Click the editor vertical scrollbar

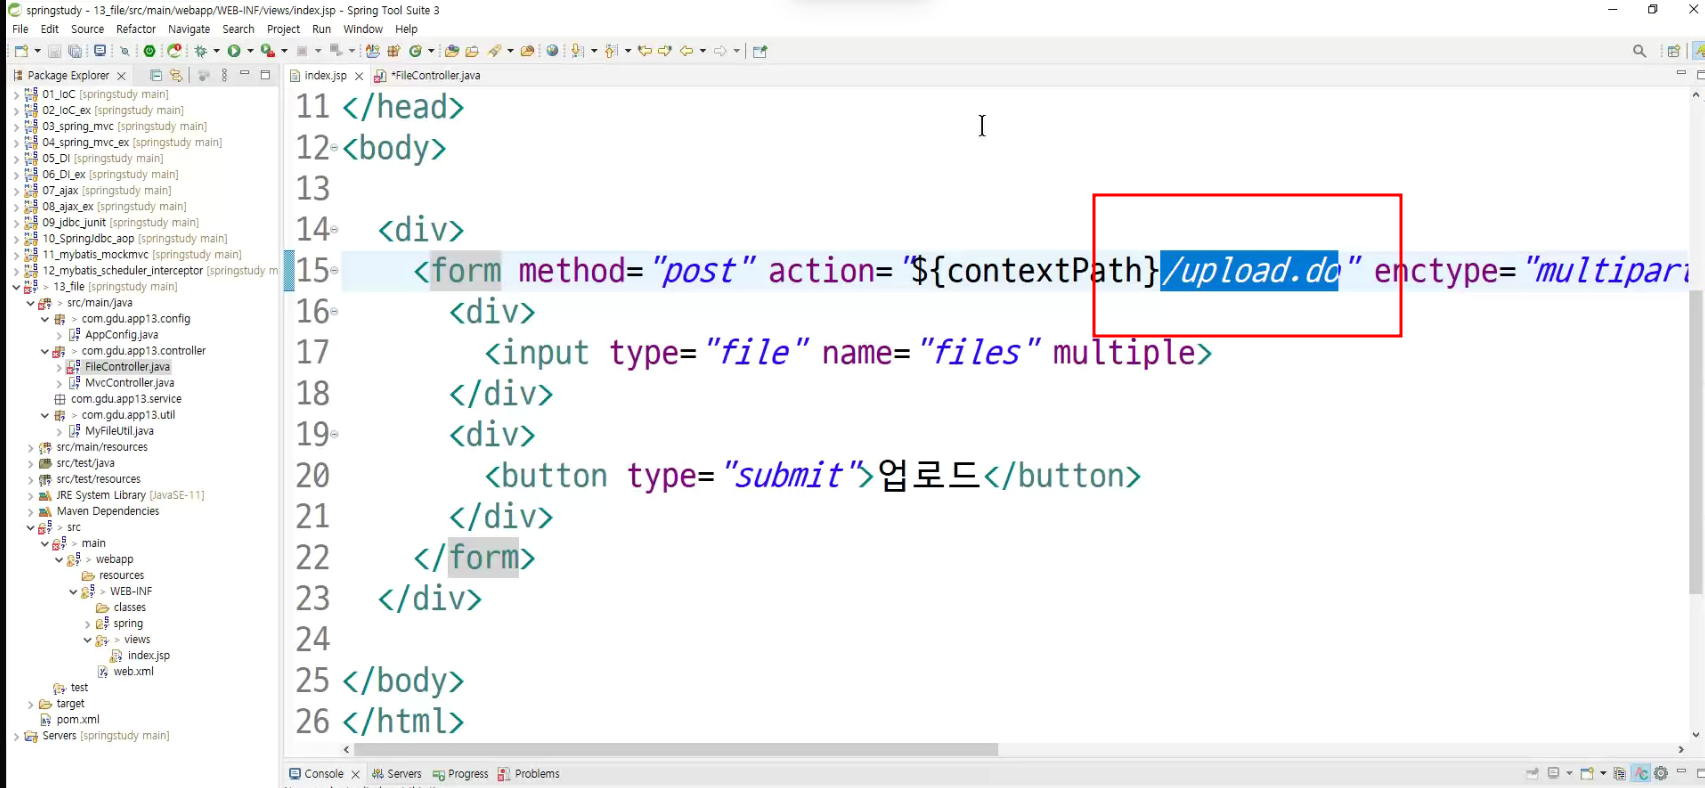click(1696, 443)
